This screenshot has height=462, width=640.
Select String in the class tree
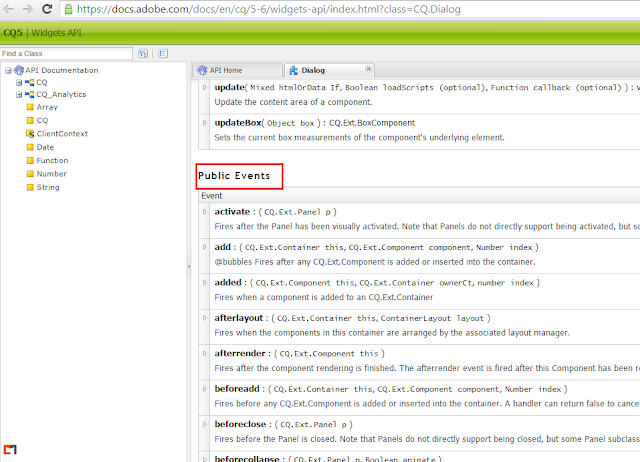tap(48, 187)
